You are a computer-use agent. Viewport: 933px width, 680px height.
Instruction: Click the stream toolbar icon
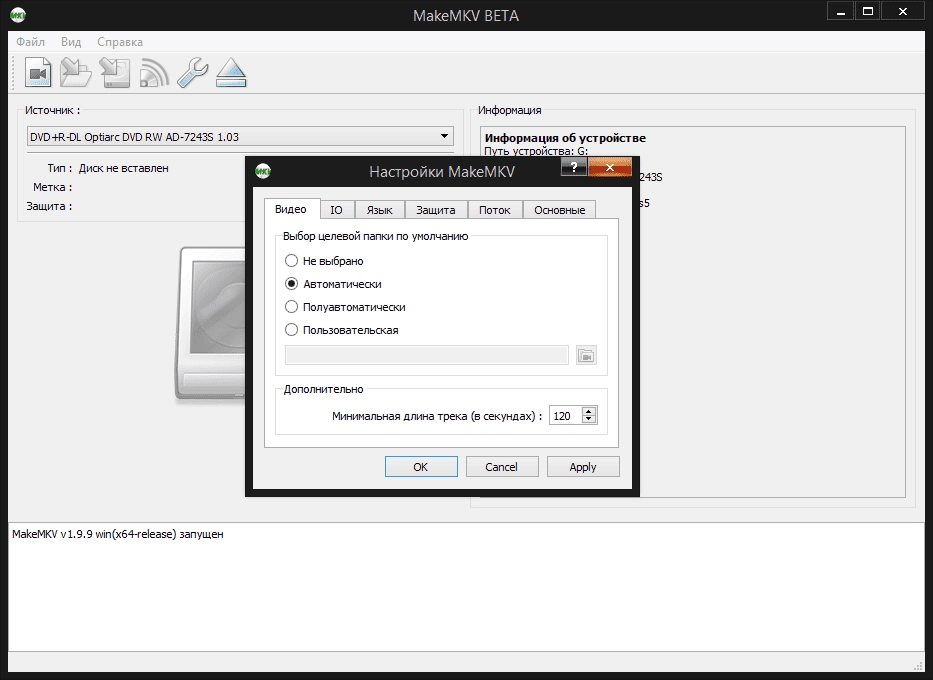154,73
